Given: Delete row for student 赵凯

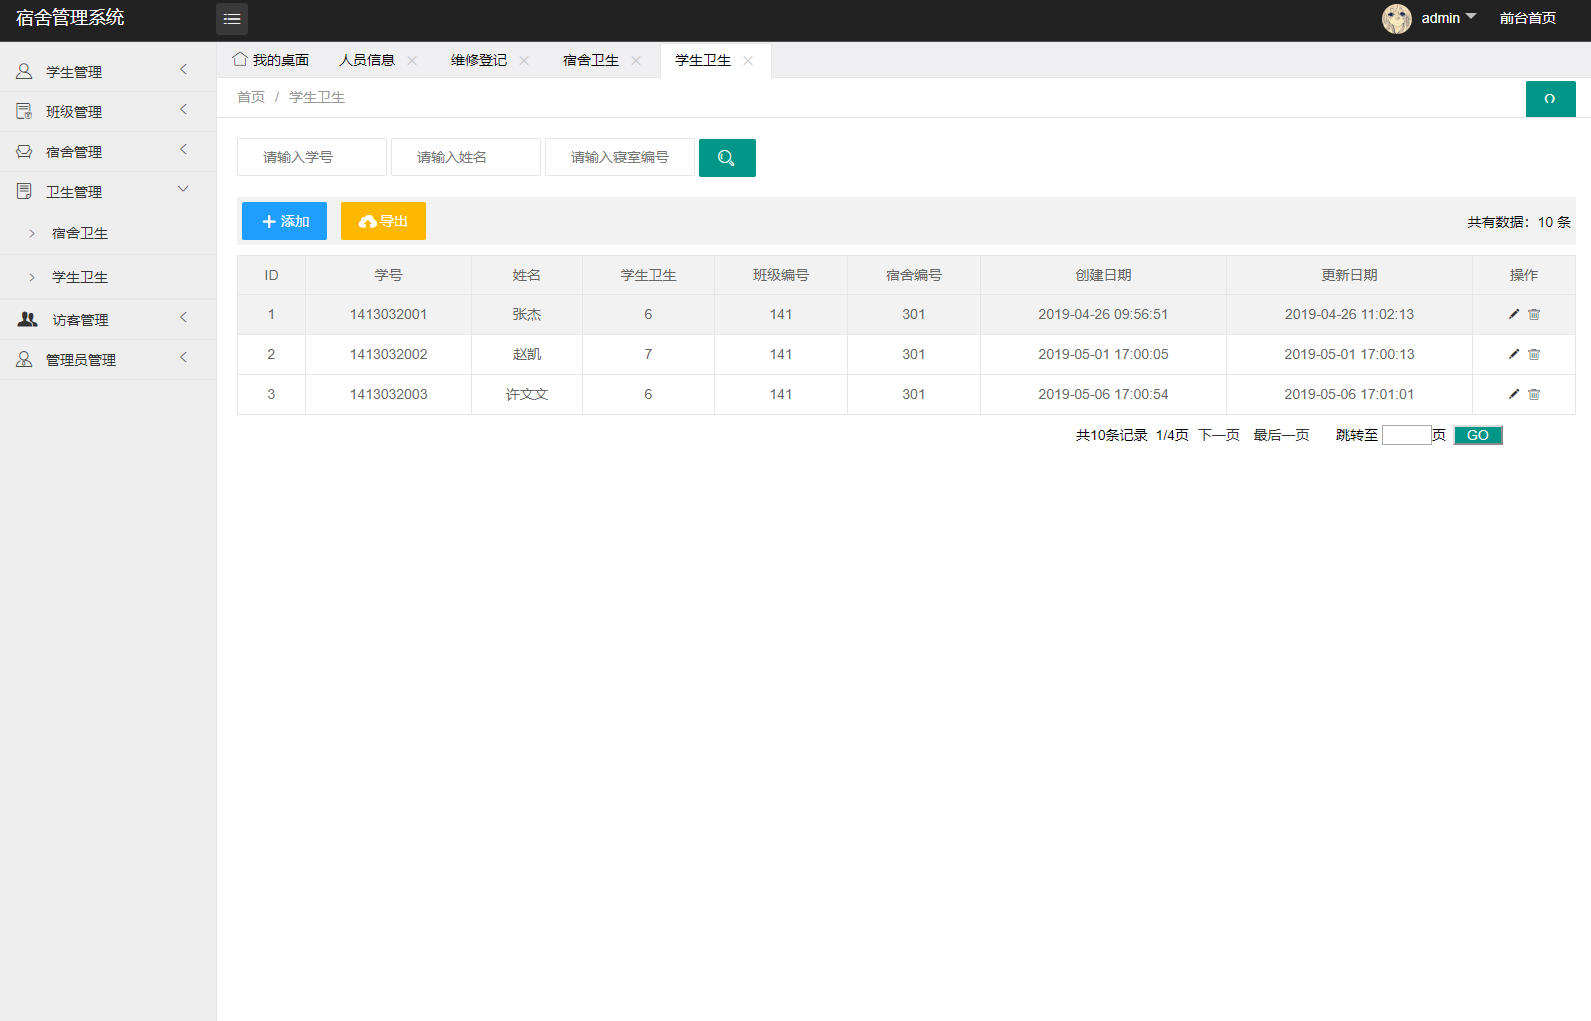Looking at the screenshot, I should 1534,354.
